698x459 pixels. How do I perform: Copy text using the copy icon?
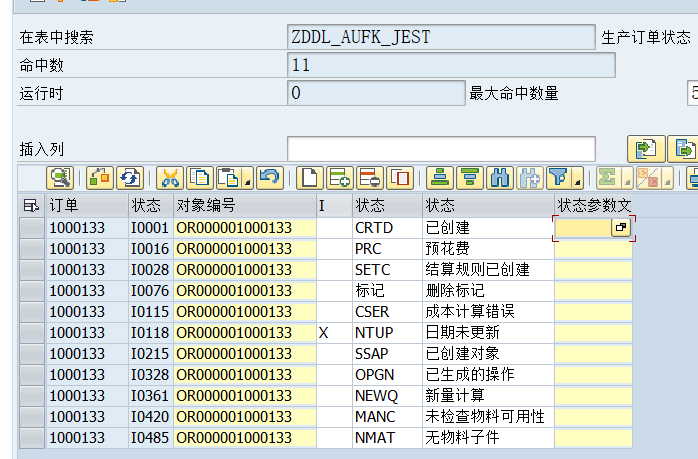point(200,179)
